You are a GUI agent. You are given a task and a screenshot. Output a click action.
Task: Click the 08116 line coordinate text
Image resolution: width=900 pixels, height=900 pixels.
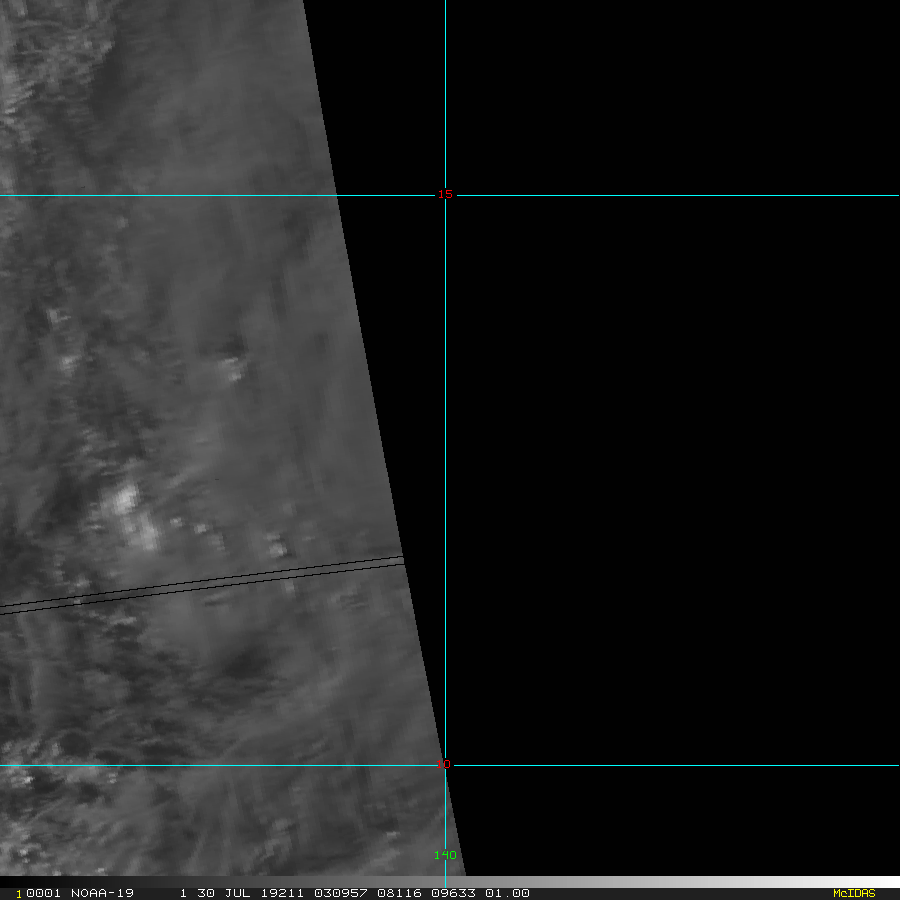399,893
